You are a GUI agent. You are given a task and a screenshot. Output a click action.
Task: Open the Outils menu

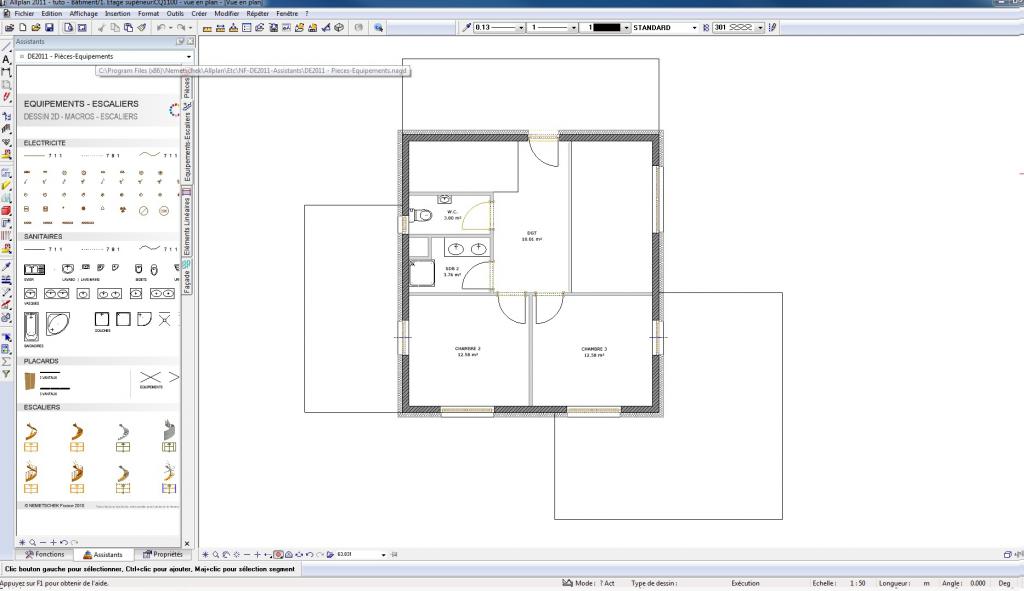point(175,14)
